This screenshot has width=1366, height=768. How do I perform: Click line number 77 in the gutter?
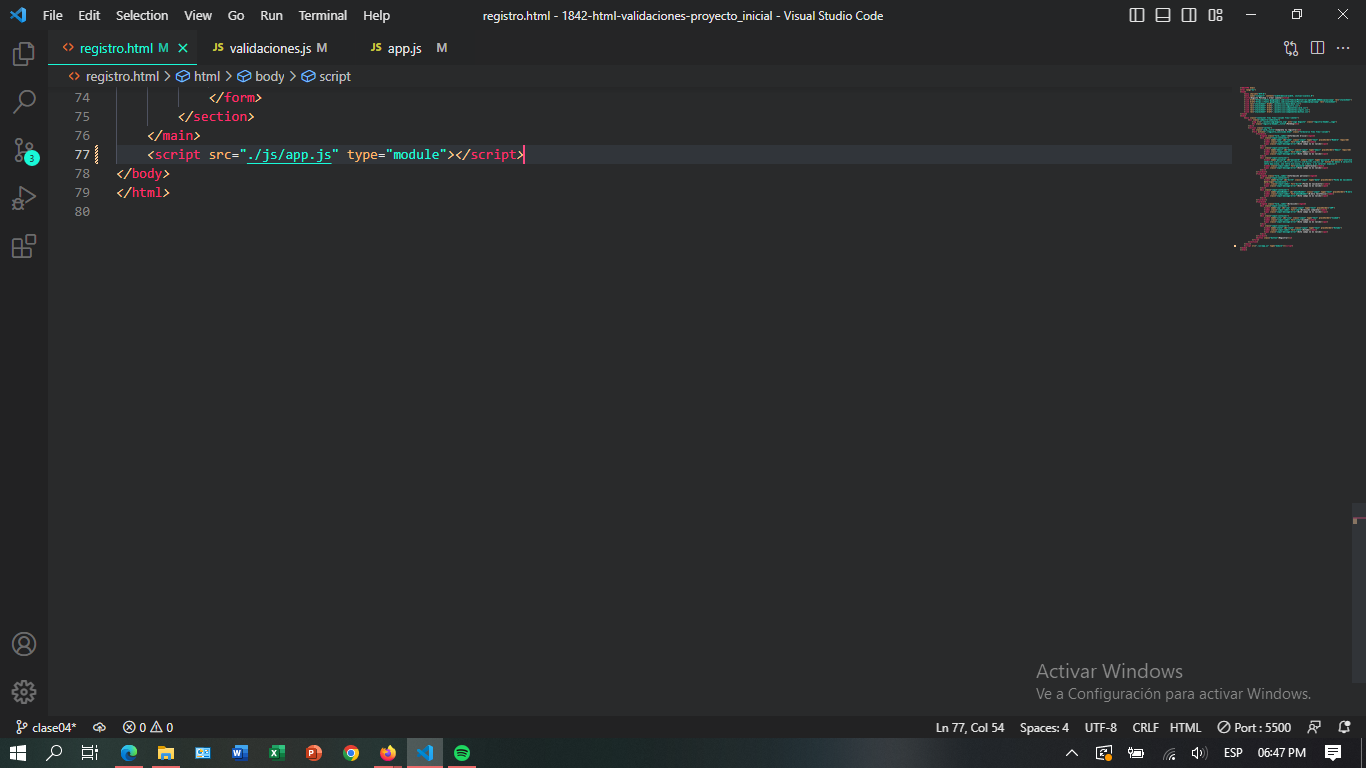coord(82,154)
